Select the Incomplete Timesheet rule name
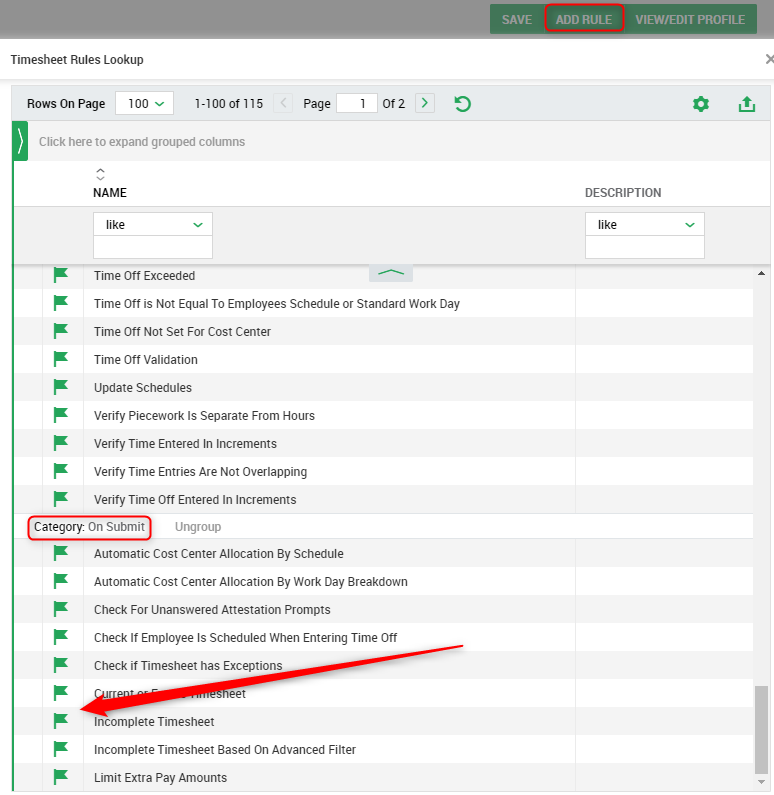 [154, 721]
